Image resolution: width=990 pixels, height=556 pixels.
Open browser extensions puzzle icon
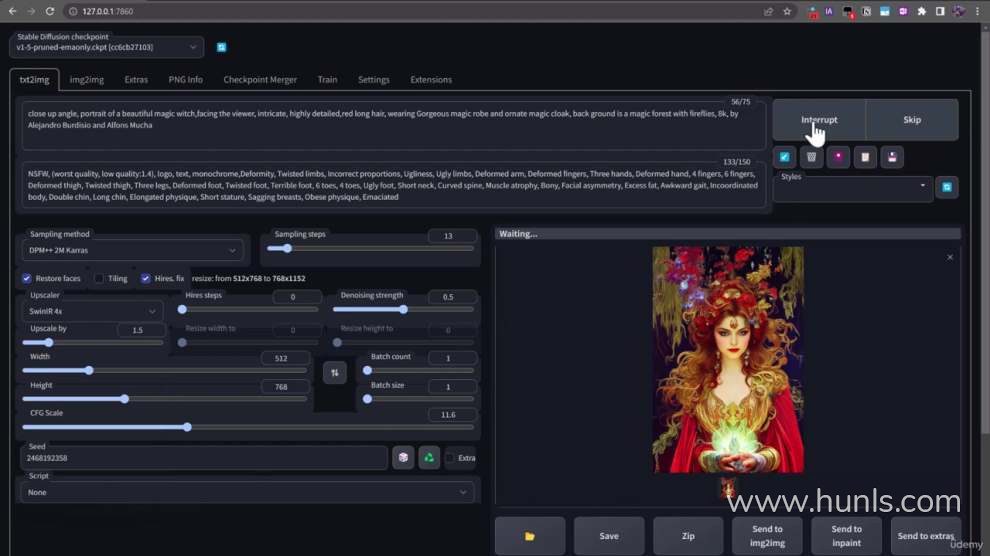click(922, 11)
